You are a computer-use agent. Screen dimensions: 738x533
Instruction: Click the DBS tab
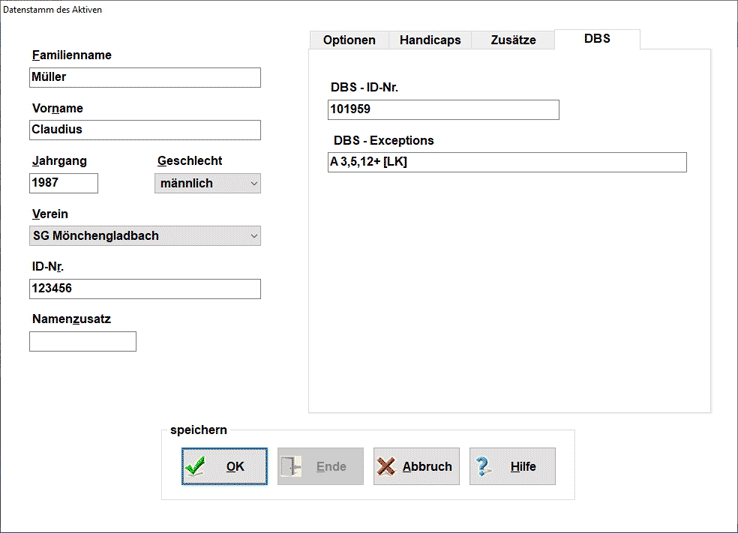tap(597, 39)
